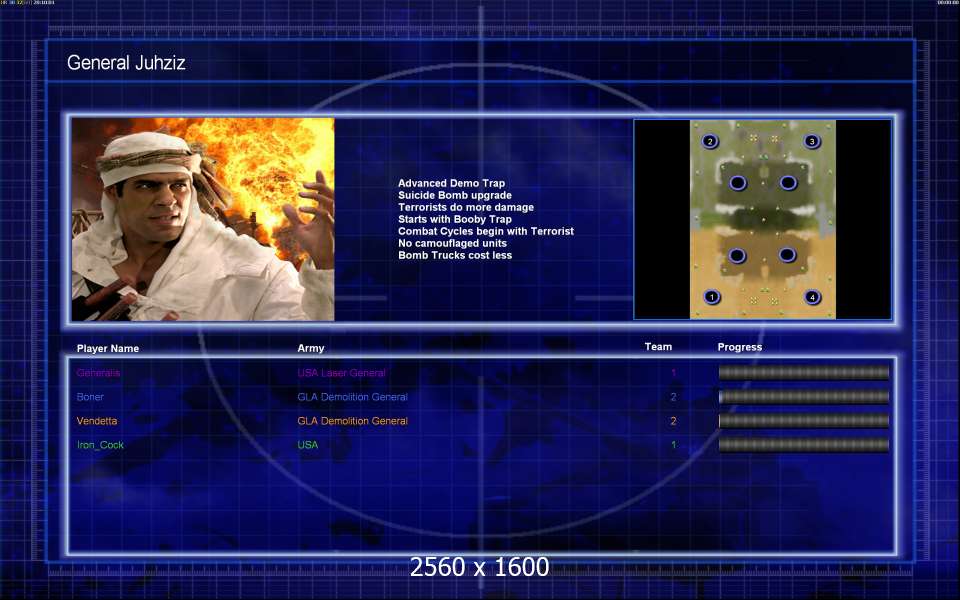Click start position marker 1 on minimap

click(711, 297)
